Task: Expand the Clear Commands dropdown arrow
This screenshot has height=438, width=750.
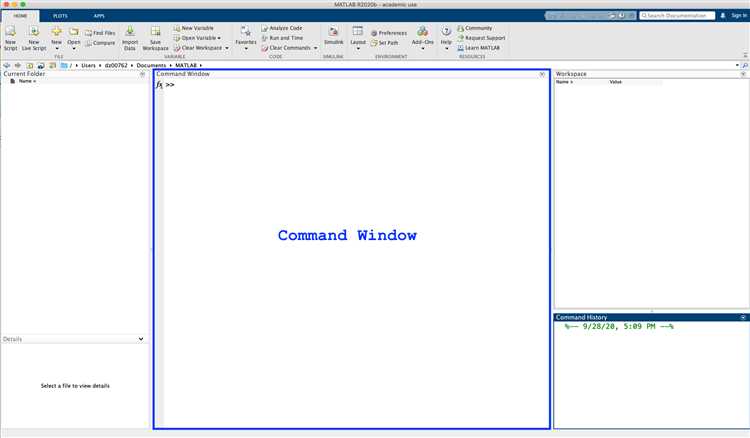Action: pos(315,48)
